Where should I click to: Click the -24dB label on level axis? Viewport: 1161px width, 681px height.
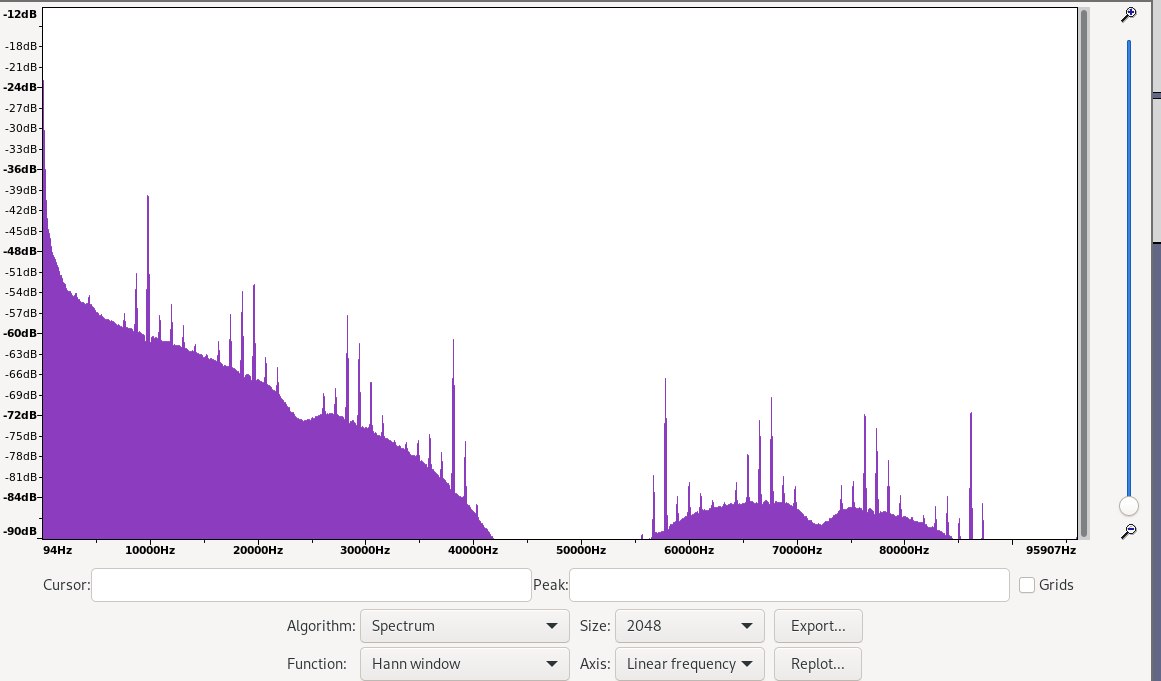pyautogui.click(x=20, y=87)
